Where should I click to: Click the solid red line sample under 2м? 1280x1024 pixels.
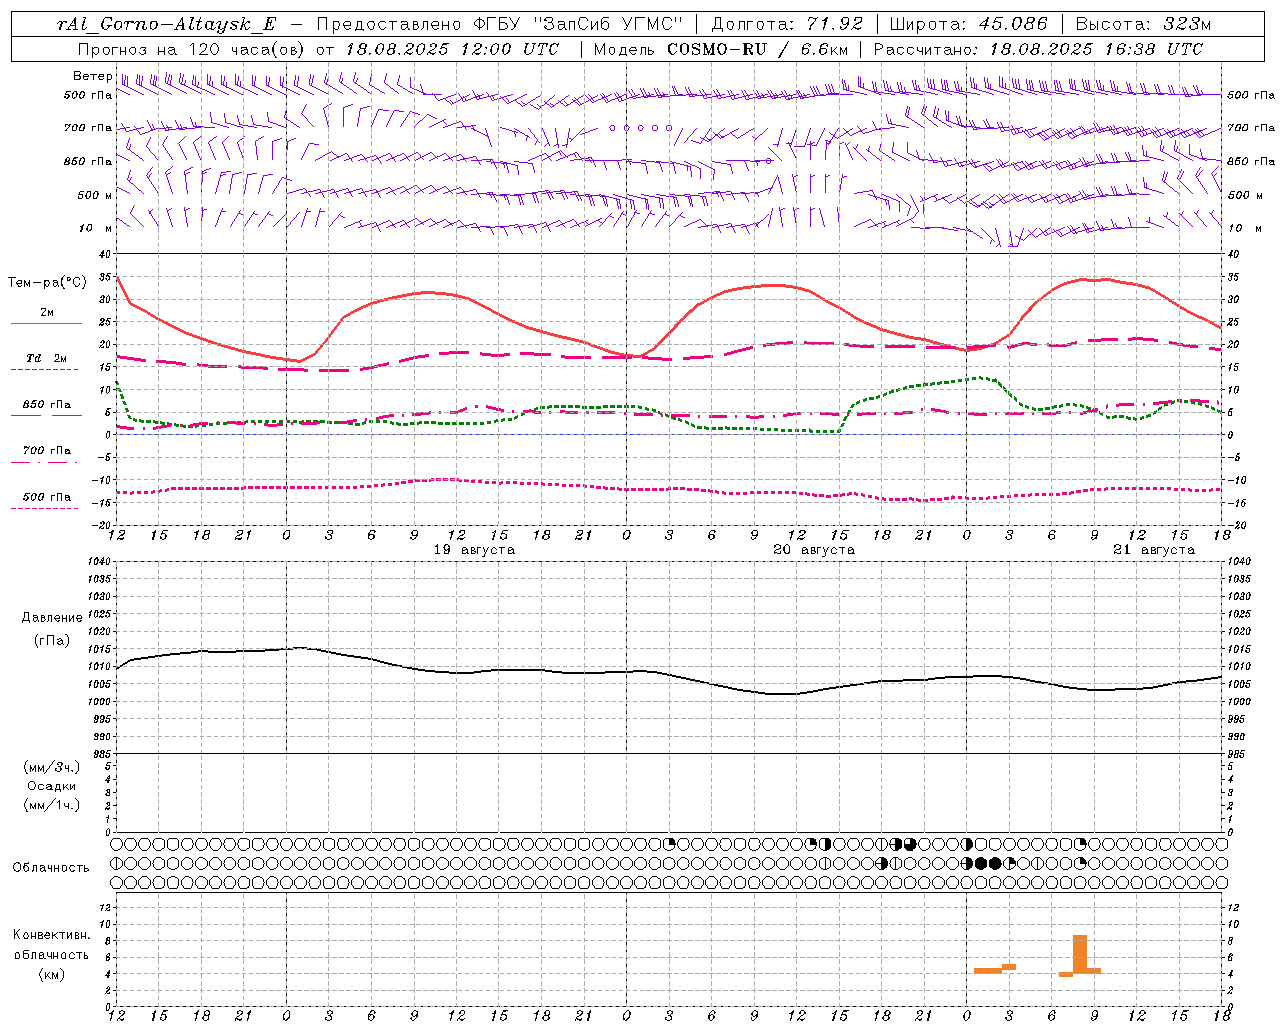46,324
